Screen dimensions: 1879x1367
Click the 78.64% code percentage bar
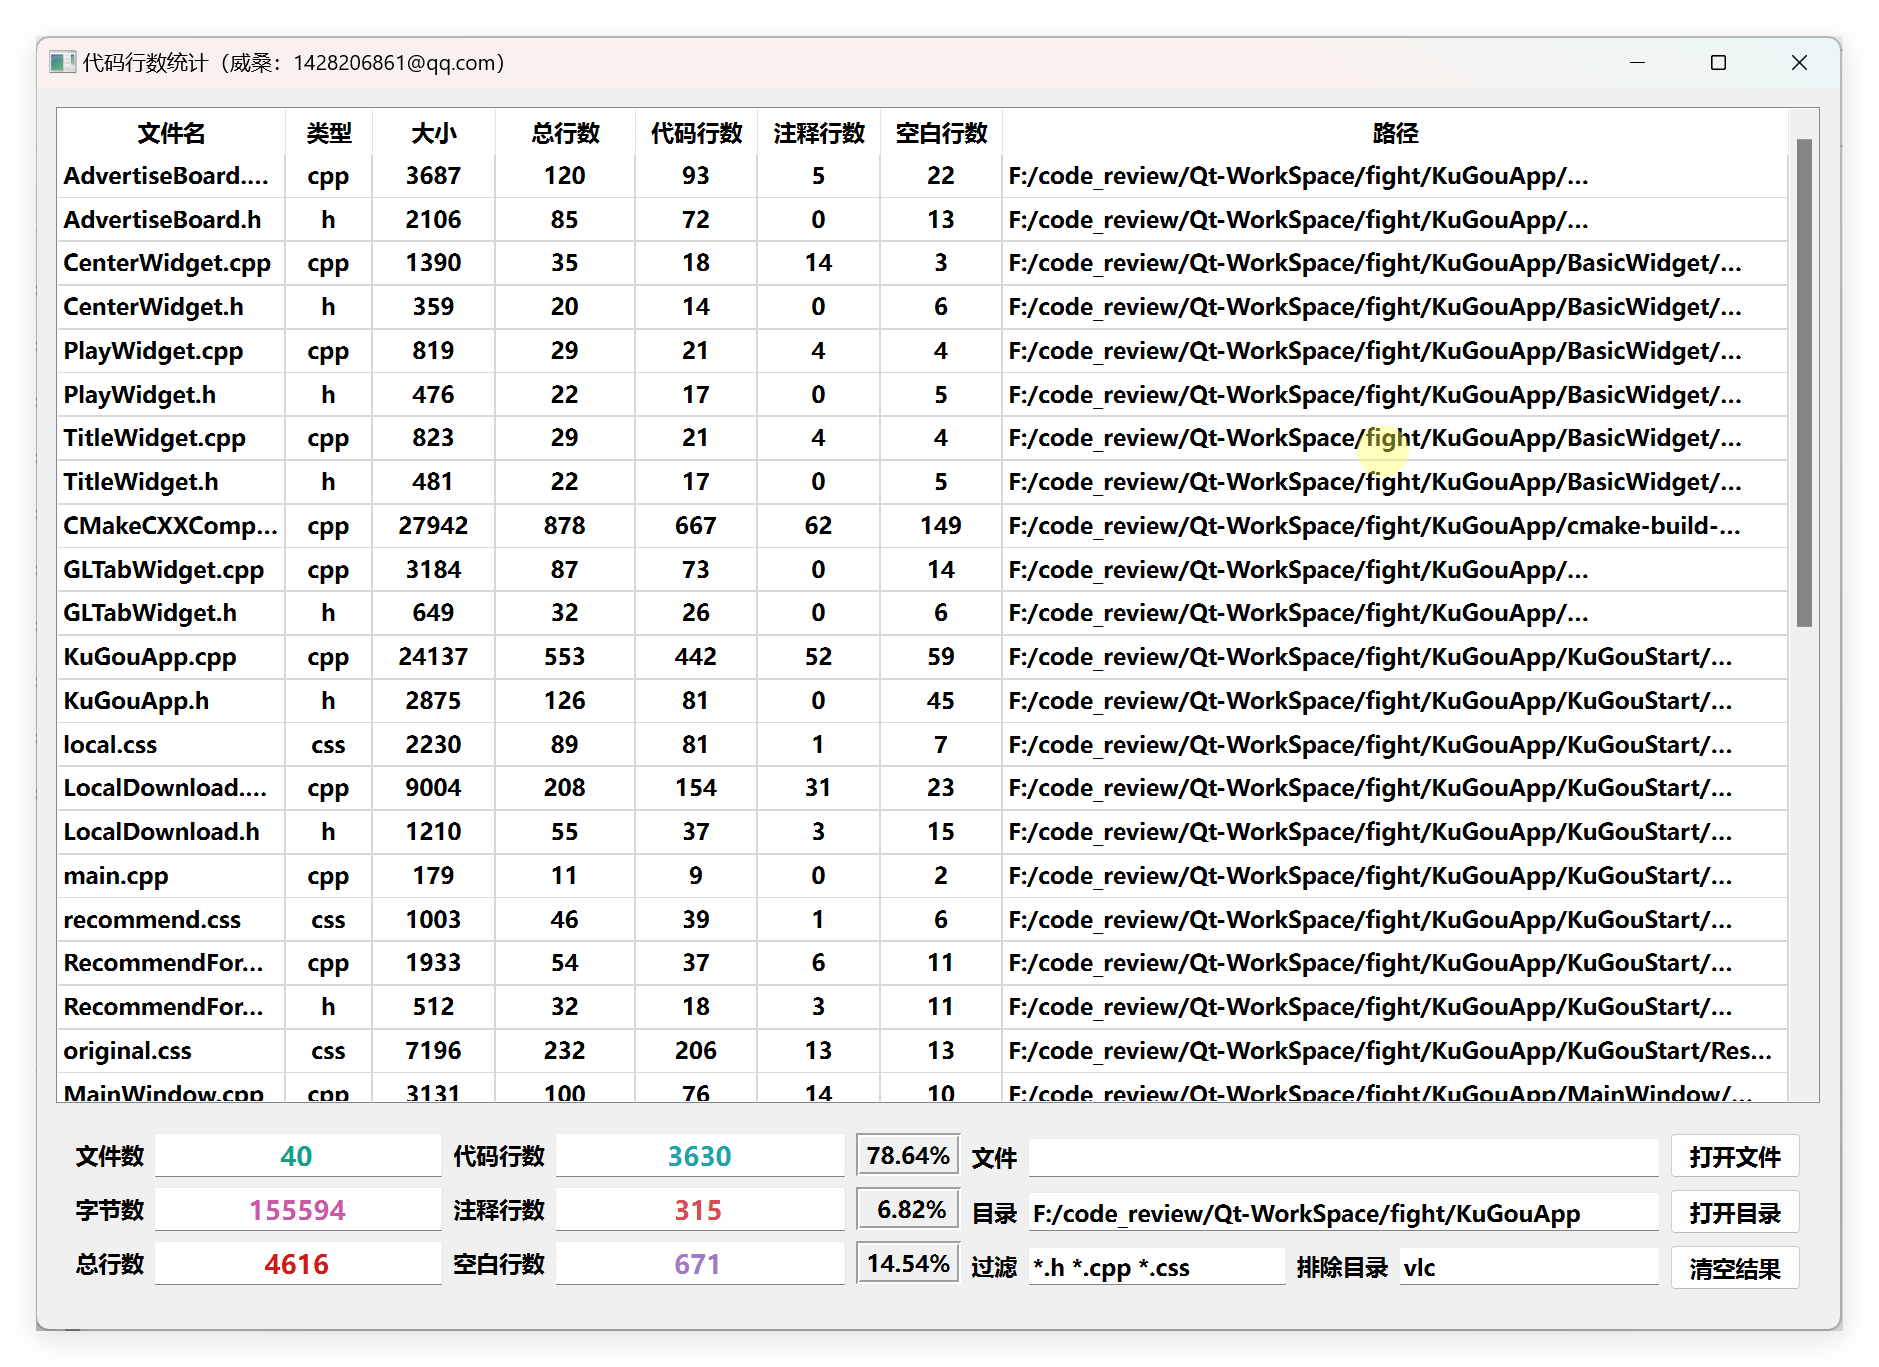click(908, 1156)
